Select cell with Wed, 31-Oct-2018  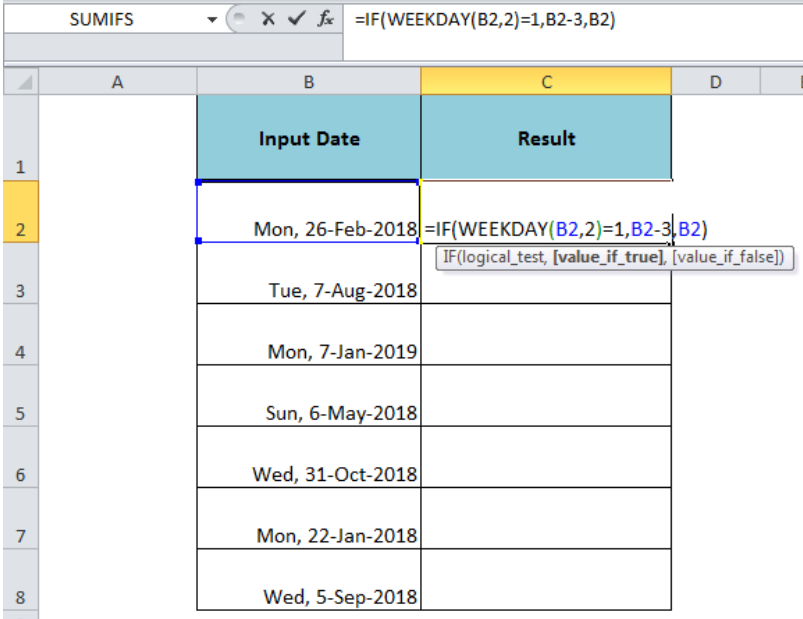tap(309, 457)
